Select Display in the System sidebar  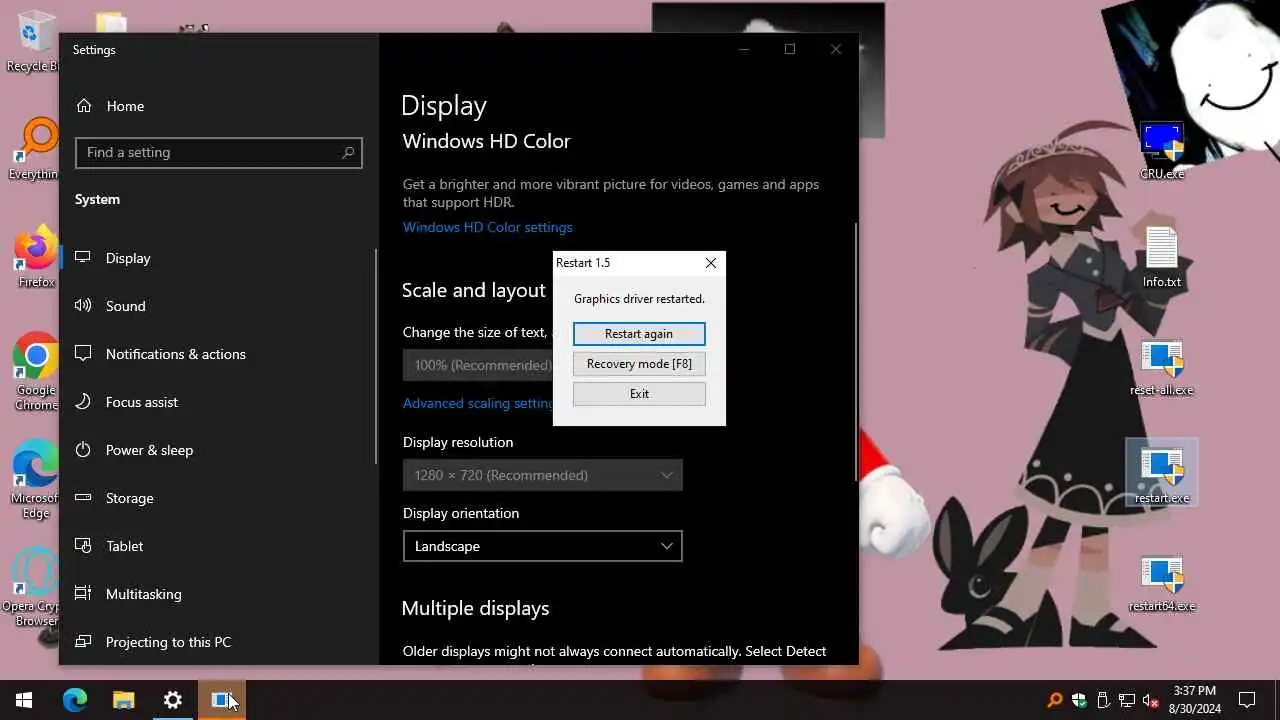pyautogui.click(x=218, y=258)
